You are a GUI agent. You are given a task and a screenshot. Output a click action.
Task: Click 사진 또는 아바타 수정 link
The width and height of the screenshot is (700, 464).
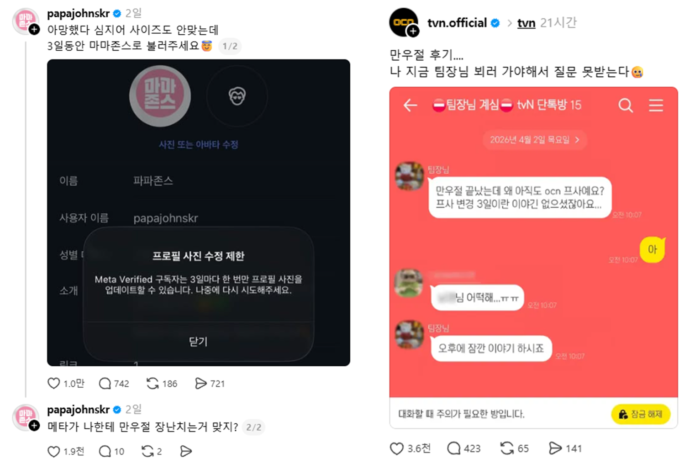click(198, 145)
